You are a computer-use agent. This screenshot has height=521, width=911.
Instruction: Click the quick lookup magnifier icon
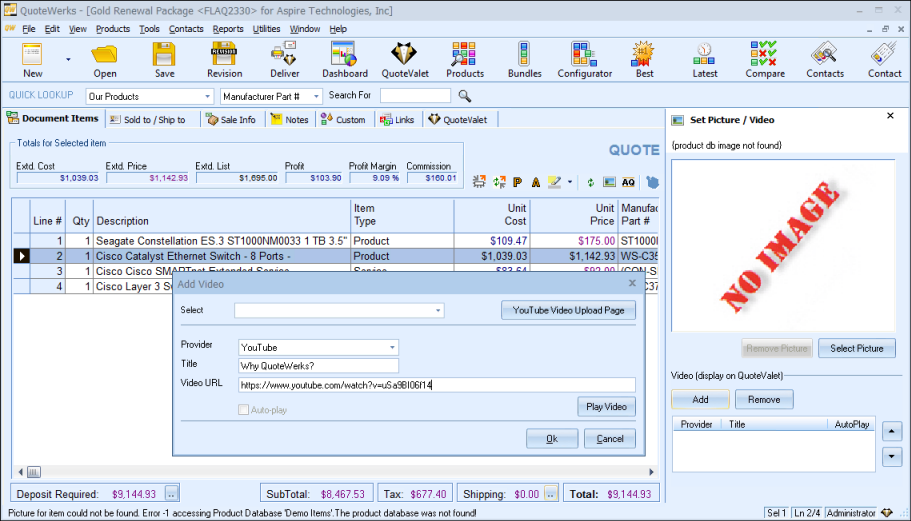click(x=464, y=96)
